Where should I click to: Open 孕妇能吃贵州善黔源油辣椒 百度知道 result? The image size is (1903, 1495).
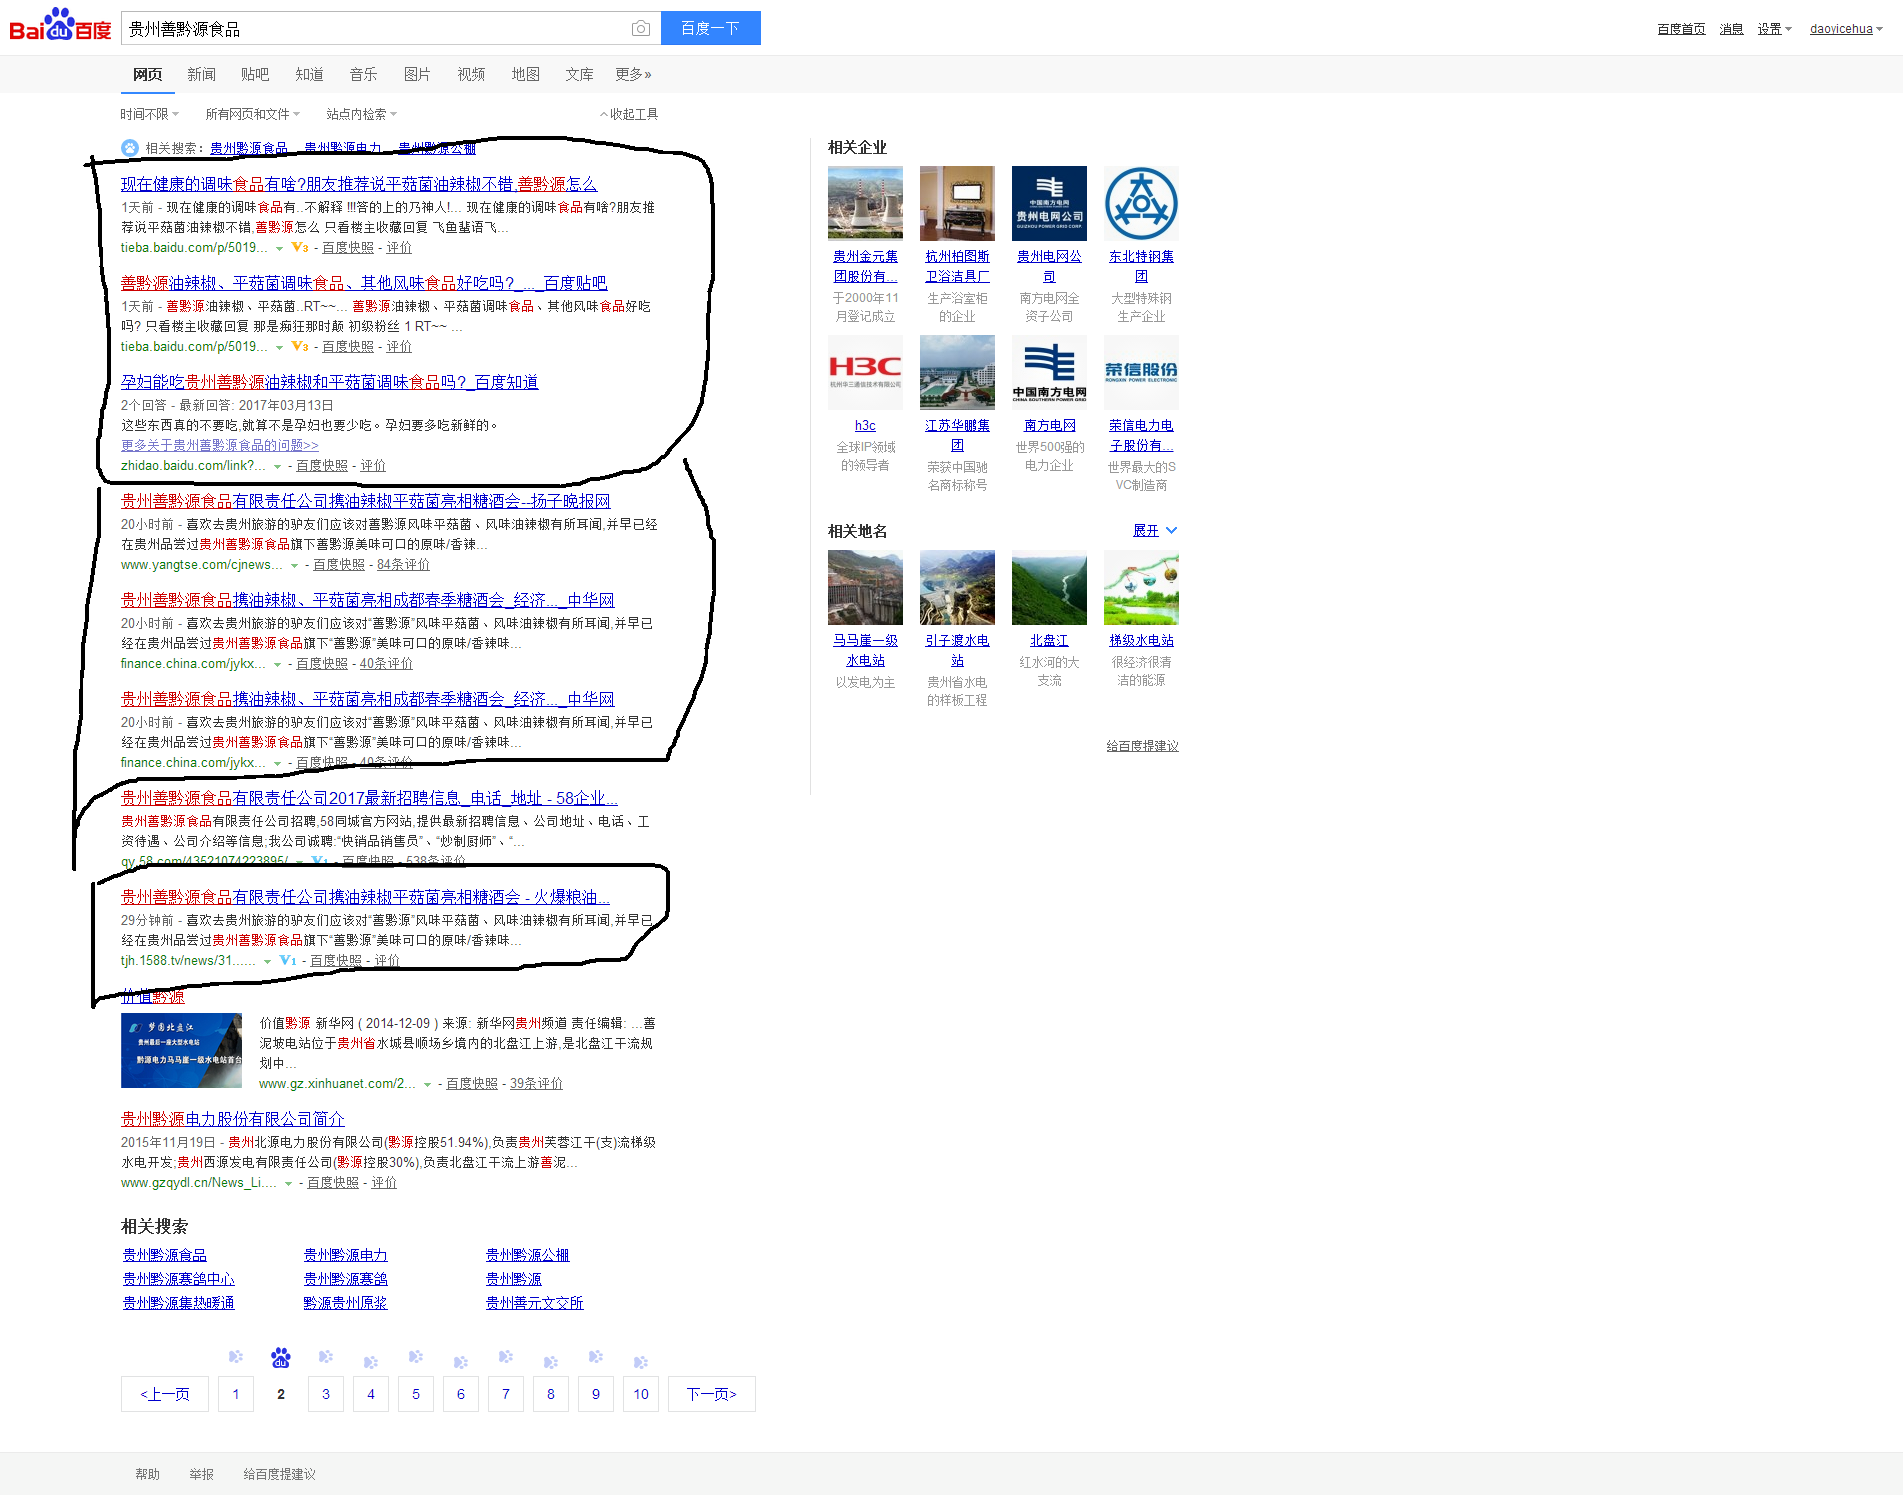[x=330, y=382]
